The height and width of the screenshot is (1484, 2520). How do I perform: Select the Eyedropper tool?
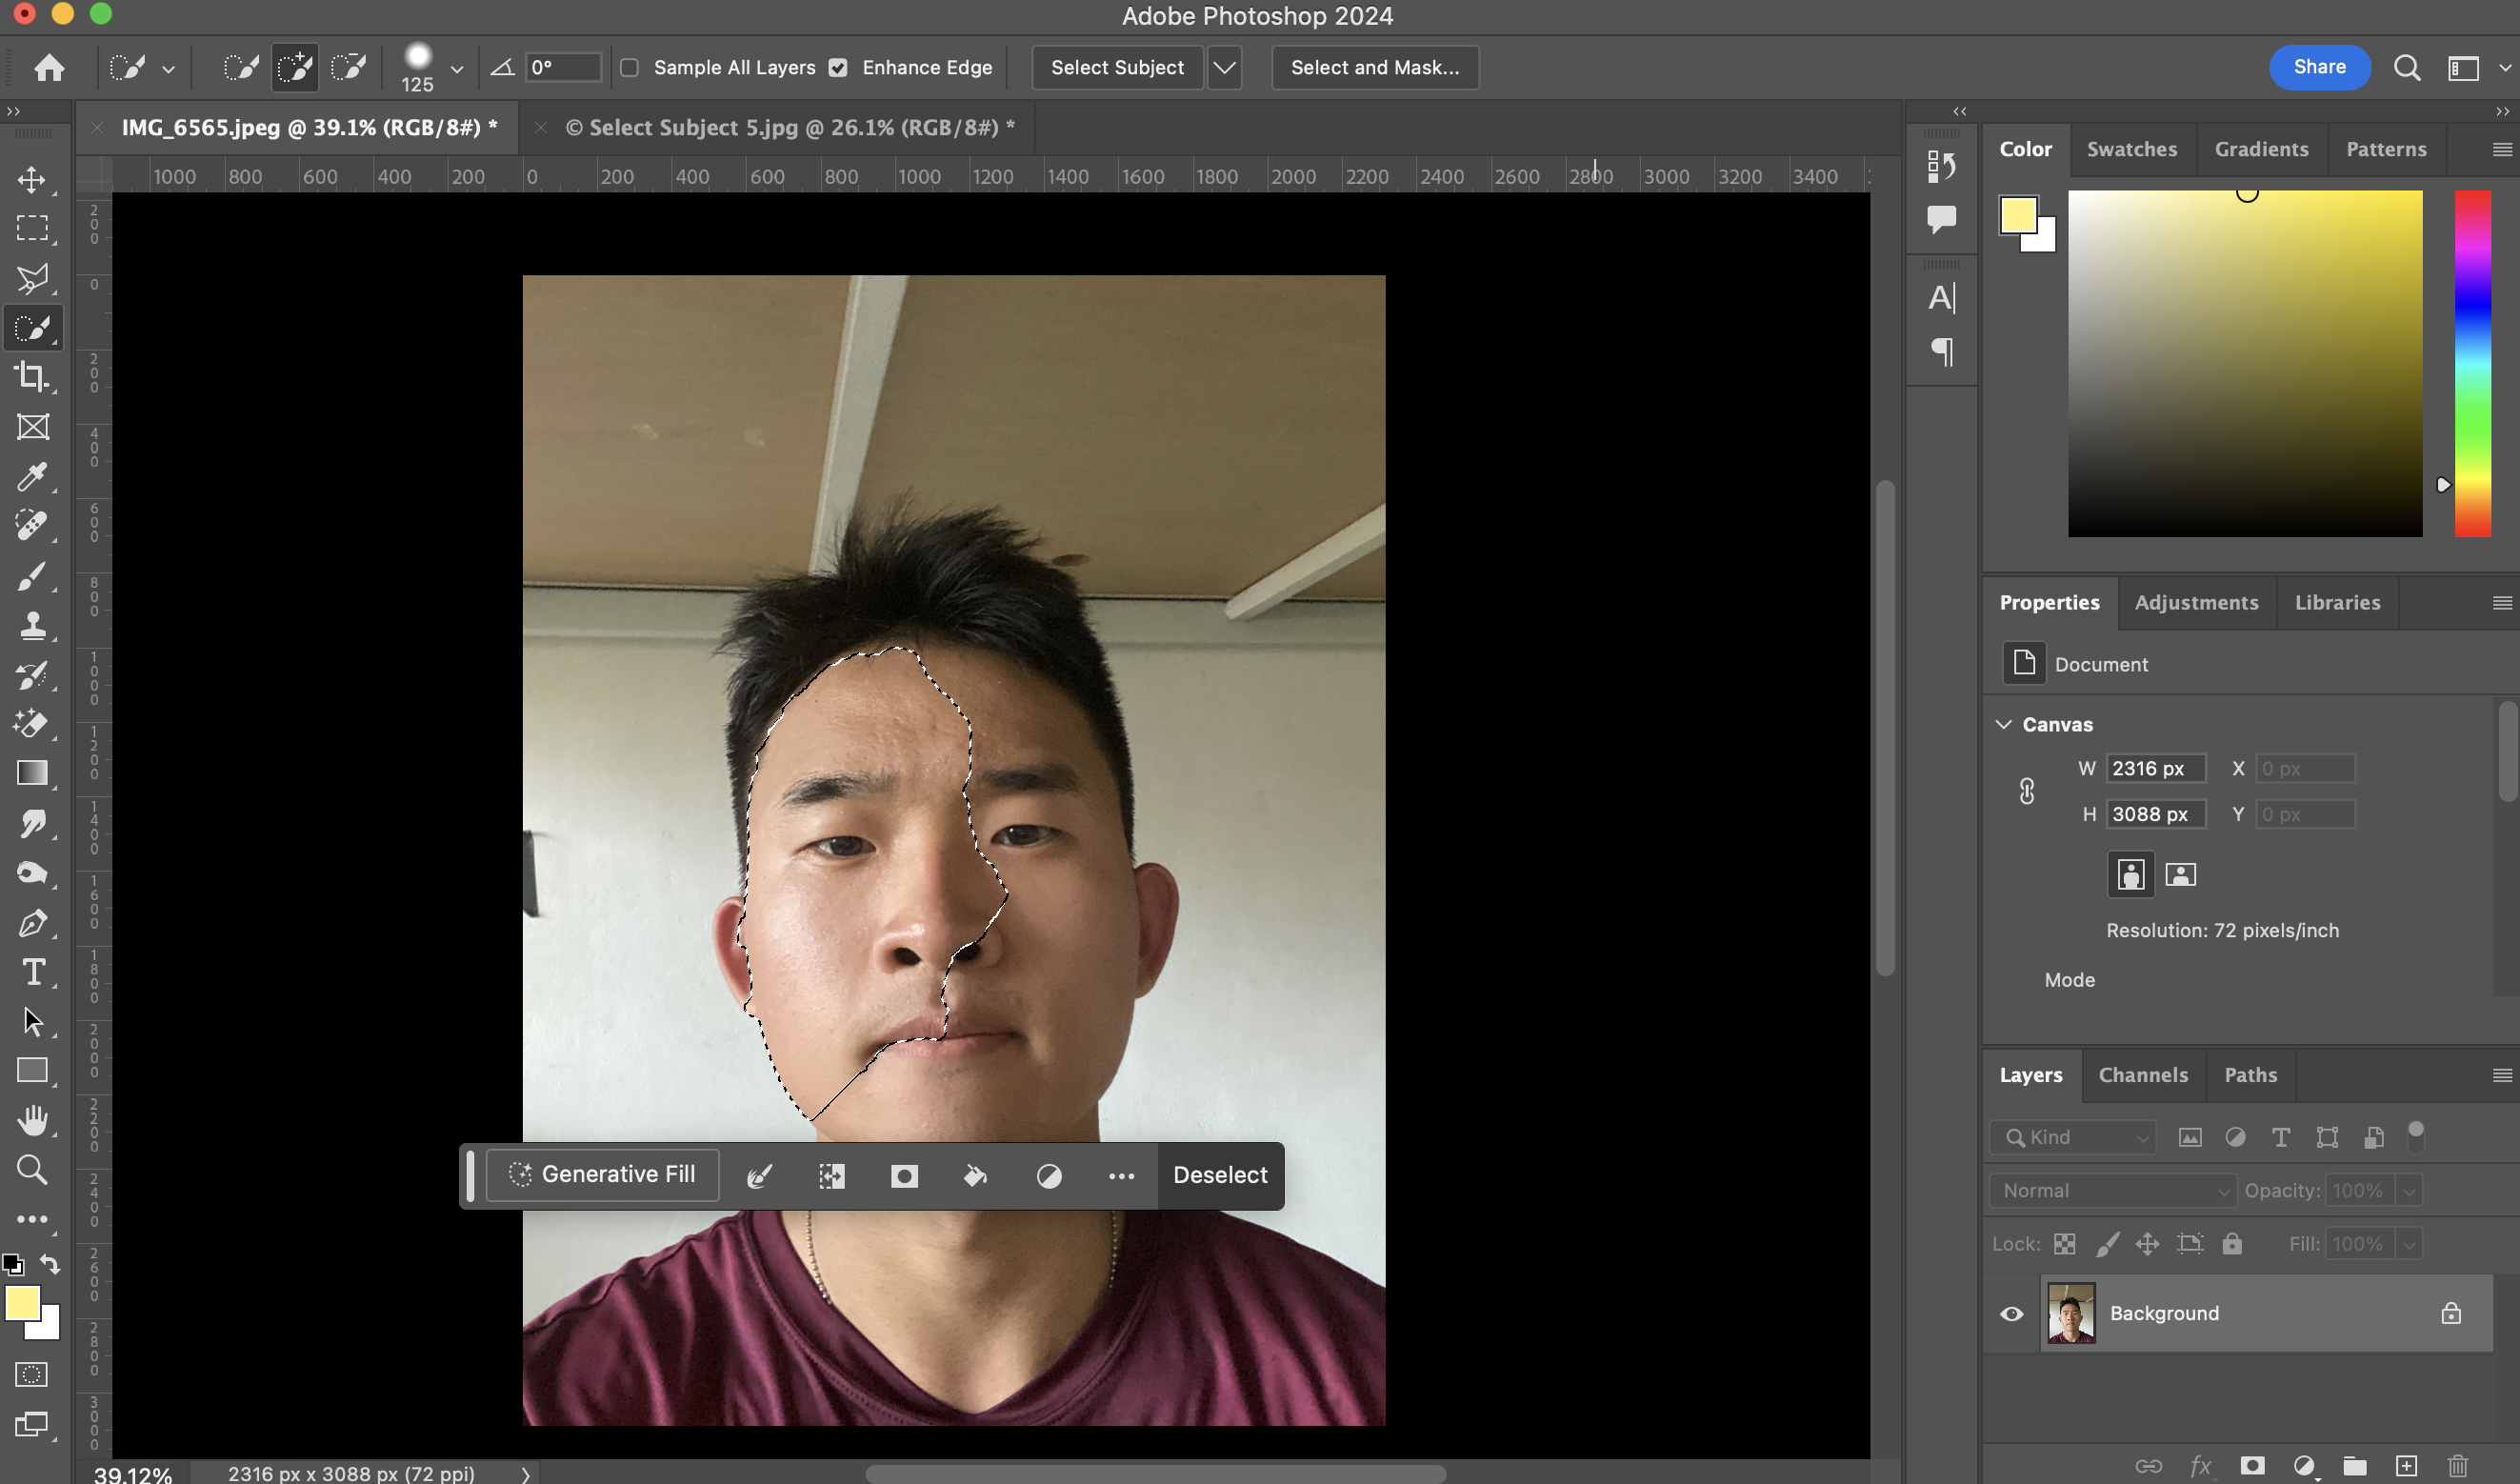[32, 477]
